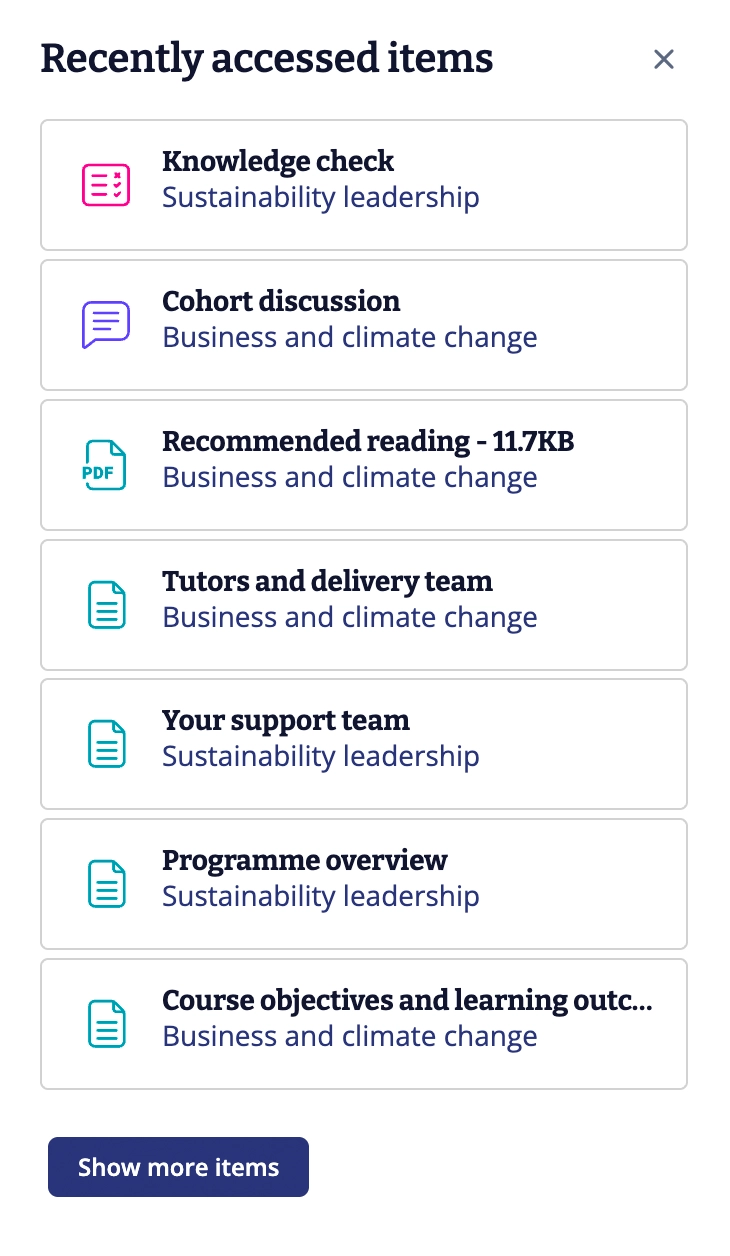Click the PDF icon for Recommended reading
The width and height of the screenshot is (730, 1256).
105,465
